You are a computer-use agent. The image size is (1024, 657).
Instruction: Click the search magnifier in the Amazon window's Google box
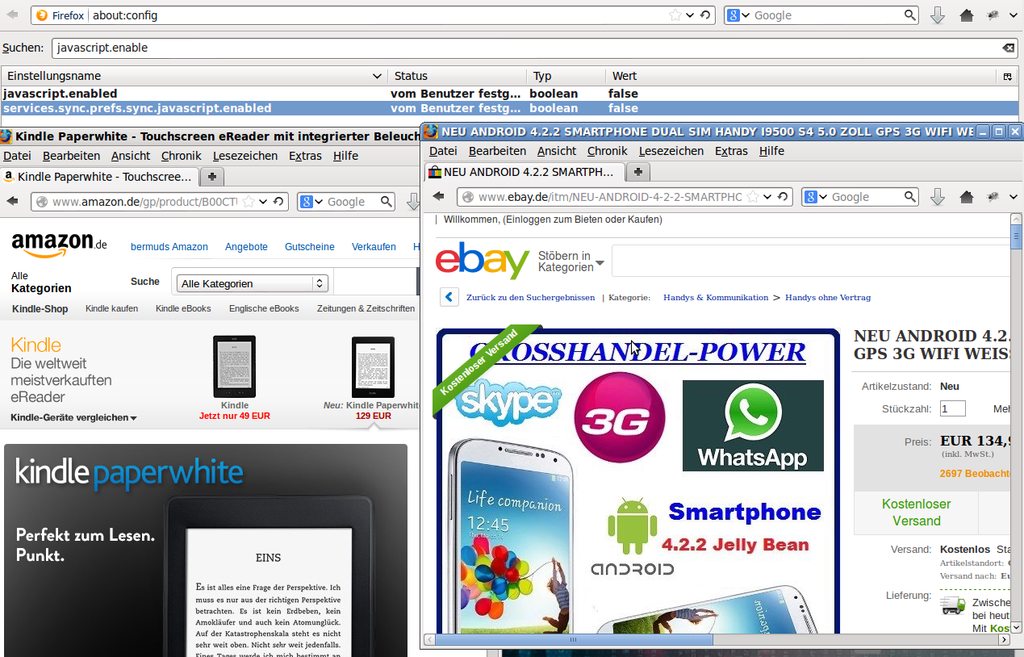coord(387,202)
